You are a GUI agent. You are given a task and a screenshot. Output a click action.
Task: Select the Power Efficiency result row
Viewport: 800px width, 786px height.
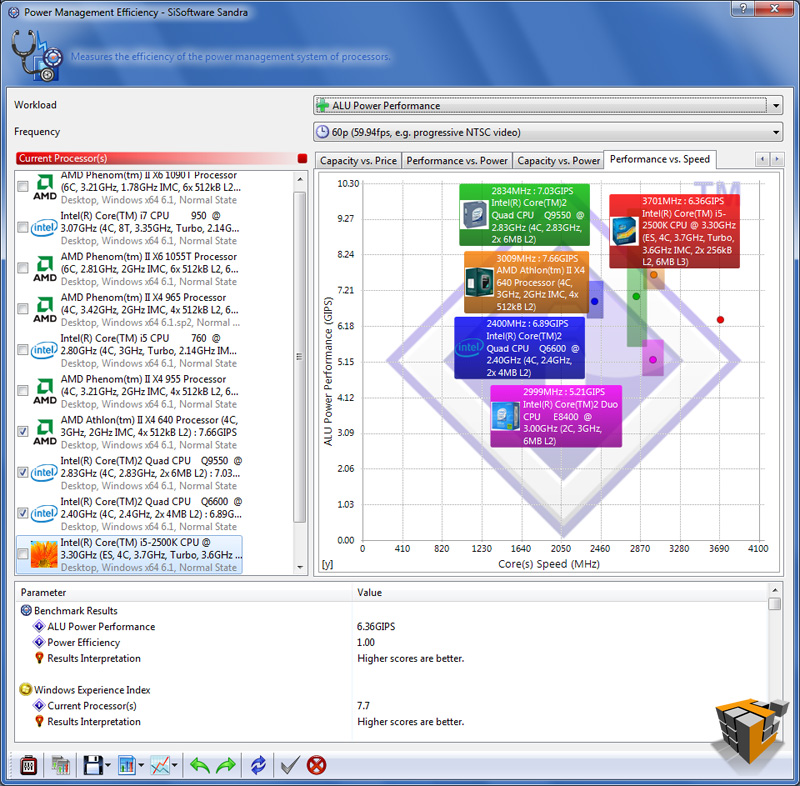tap(391, 642)
